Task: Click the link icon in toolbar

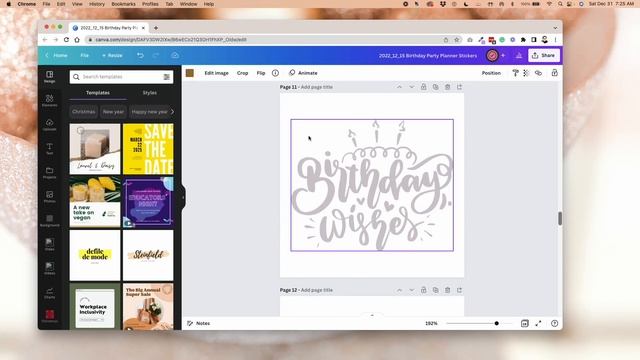Action: [x=538, y=73]
